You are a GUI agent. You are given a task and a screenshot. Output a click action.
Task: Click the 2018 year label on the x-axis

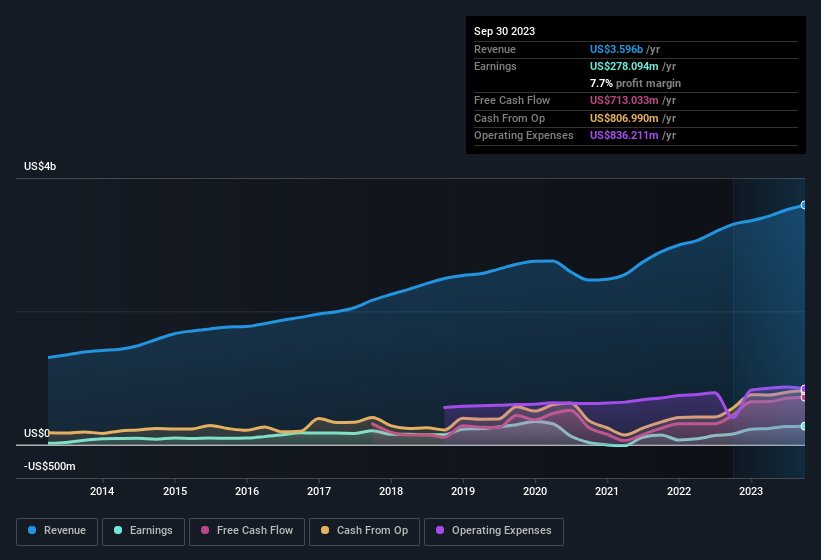[x=391, y=491]
